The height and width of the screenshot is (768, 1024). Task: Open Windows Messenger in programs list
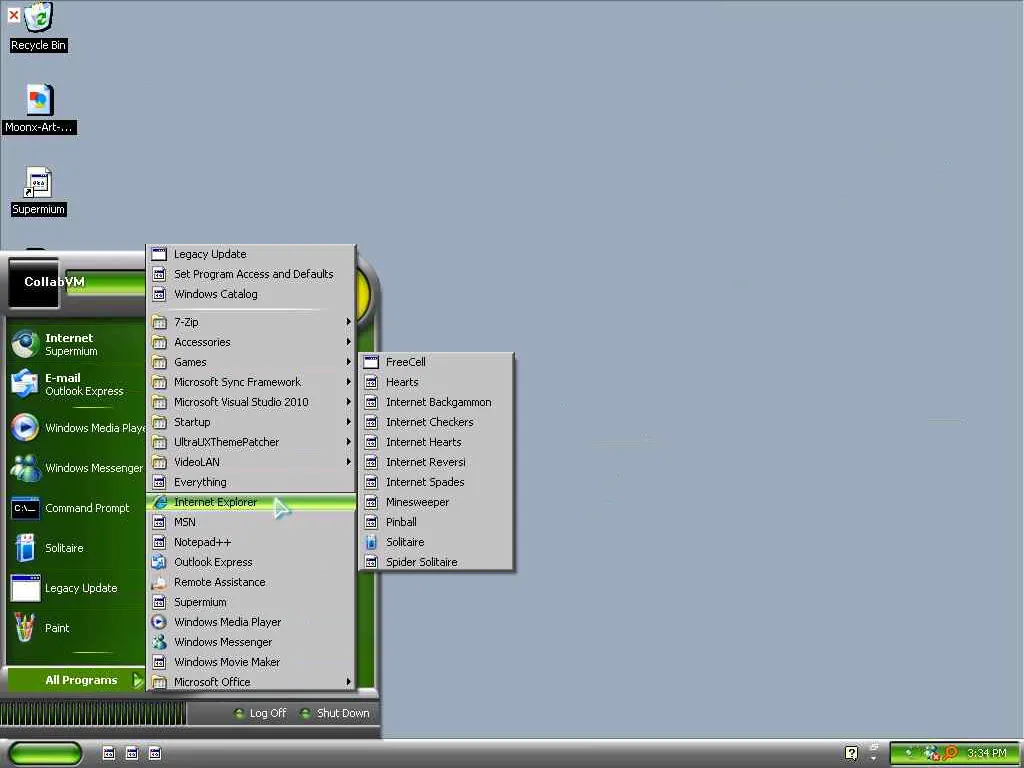click(x=251, y=642)
